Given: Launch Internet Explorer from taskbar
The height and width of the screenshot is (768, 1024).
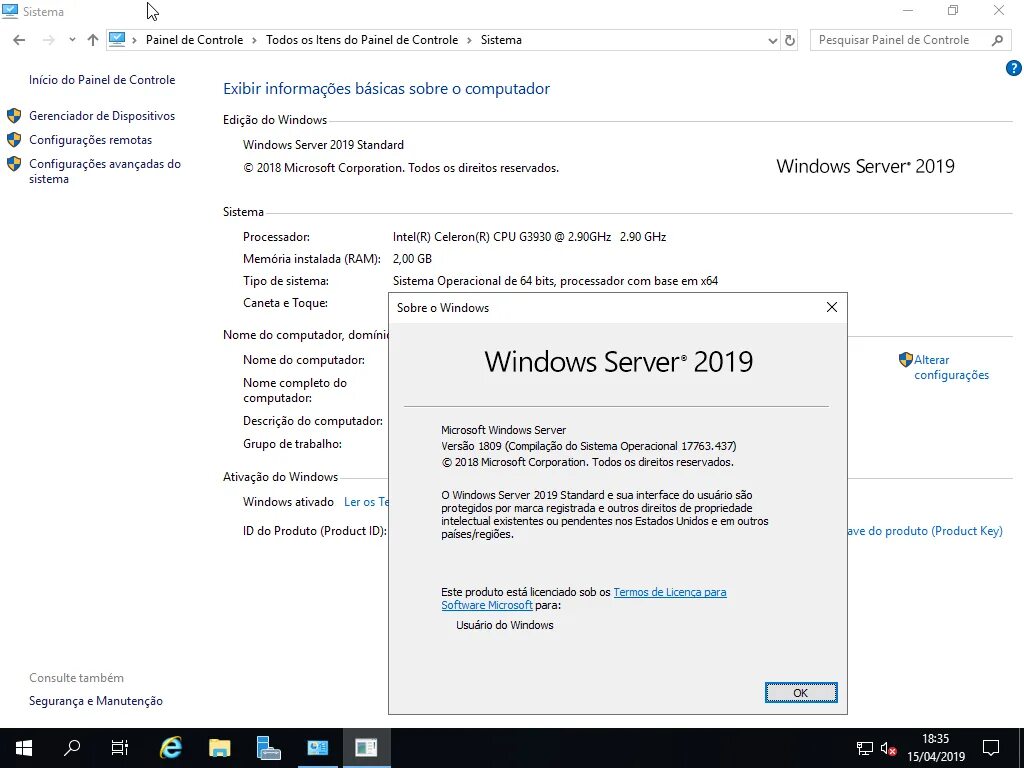Looking at the screenshot, I should (x=170, y=748).
